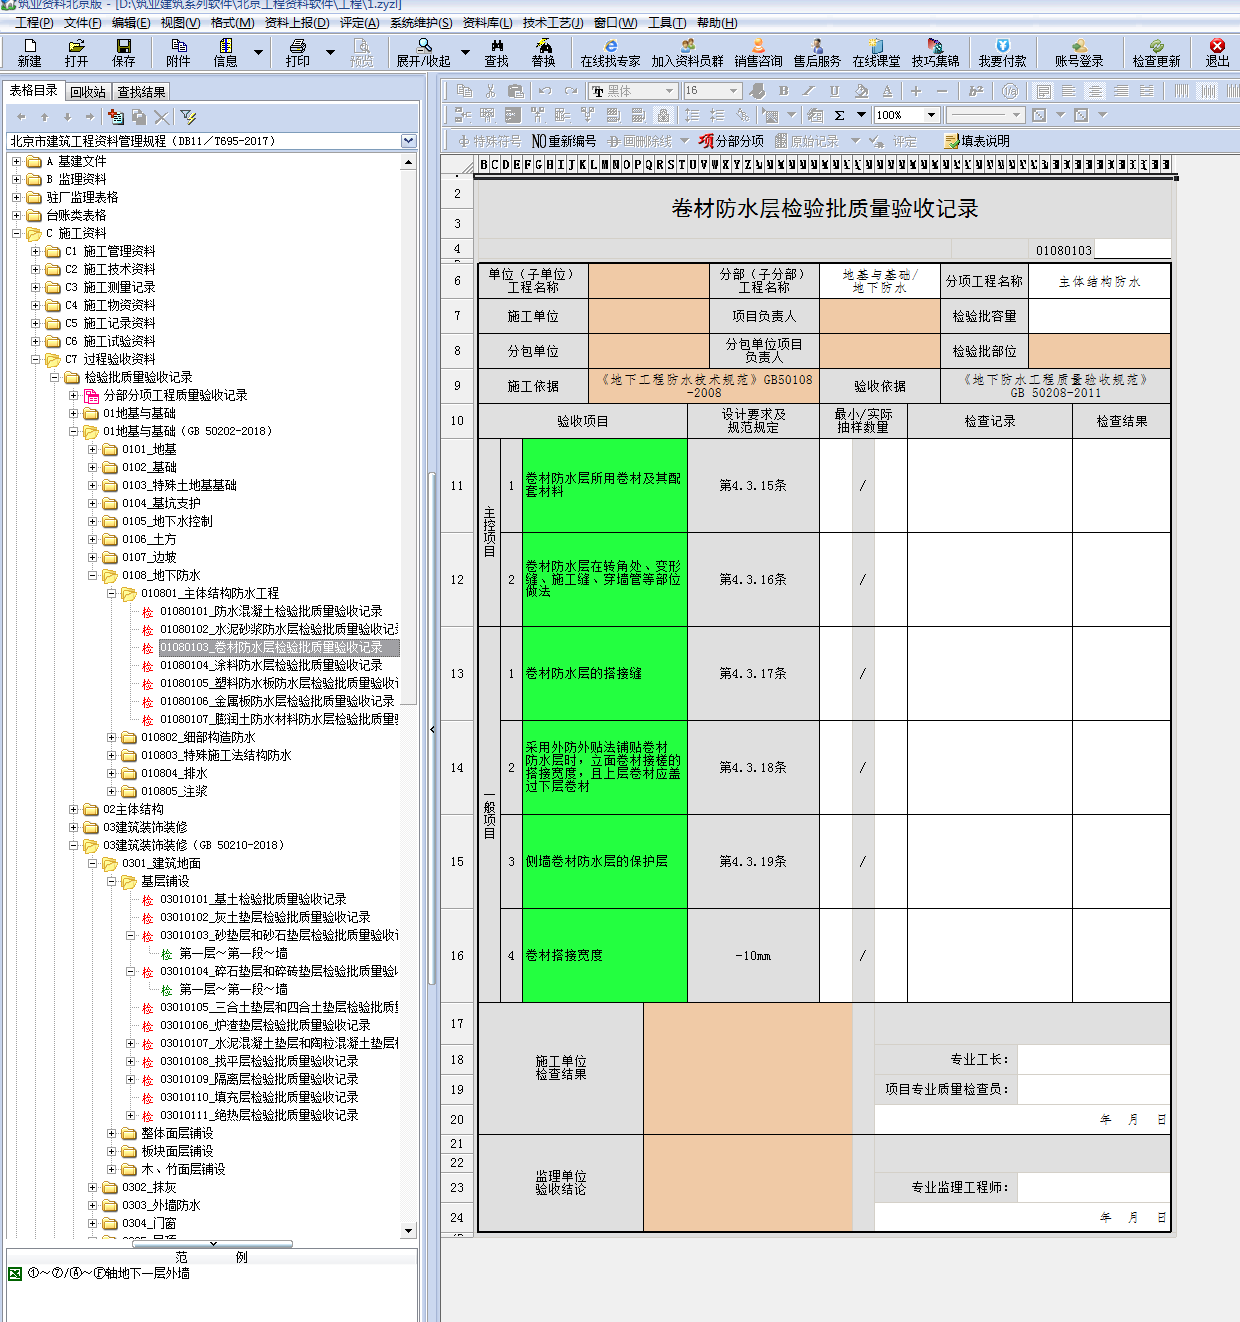Open 售后服务 after-sales service
Screen dimensions: 1240x1322
[x=818, y=52]
